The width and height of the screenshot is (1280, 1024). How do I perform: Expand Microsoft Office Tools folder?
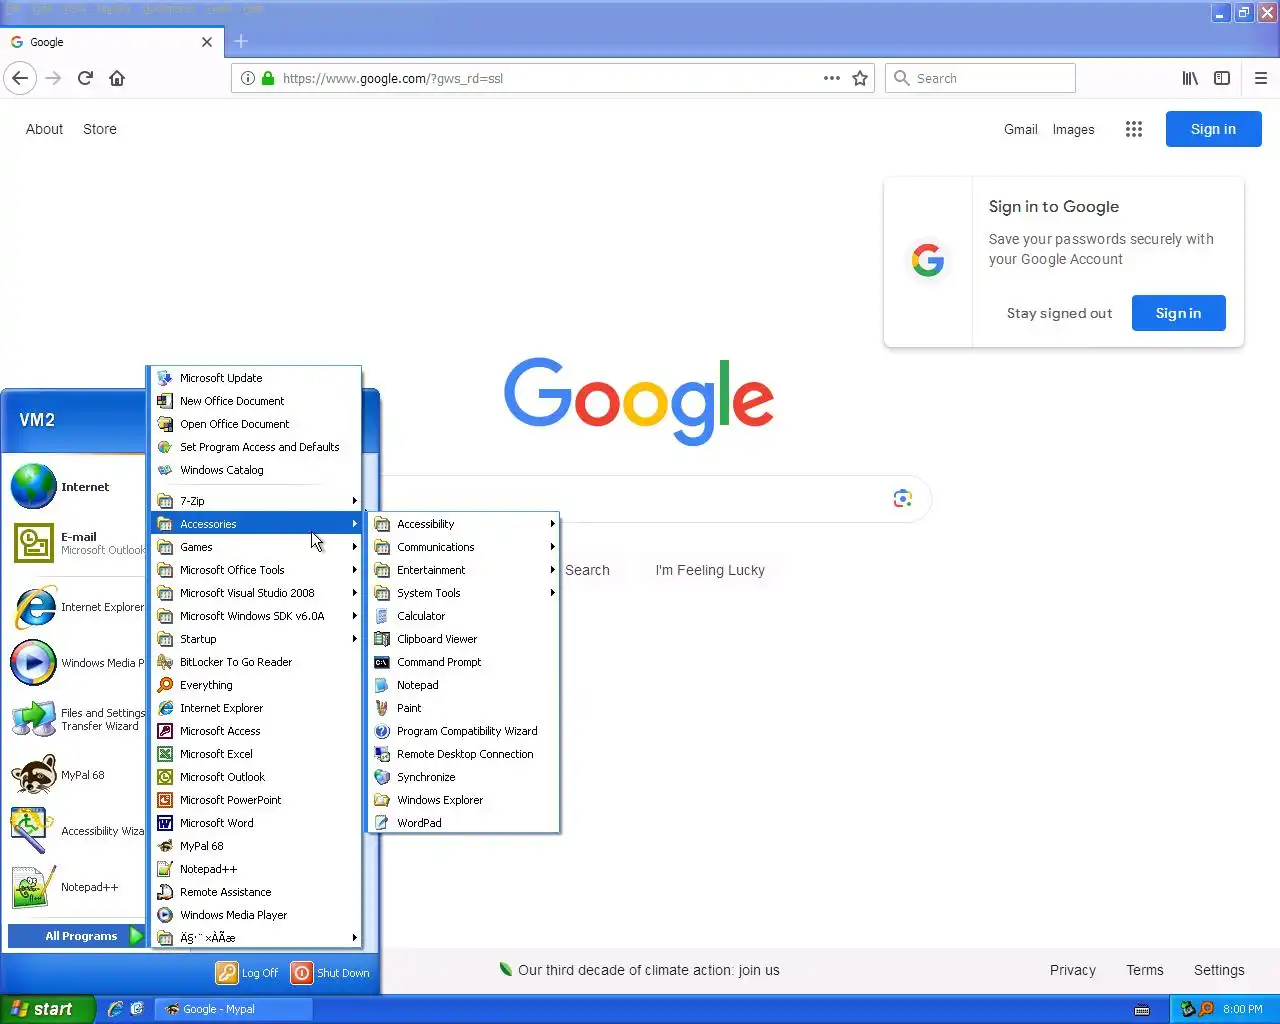(256, 570)
